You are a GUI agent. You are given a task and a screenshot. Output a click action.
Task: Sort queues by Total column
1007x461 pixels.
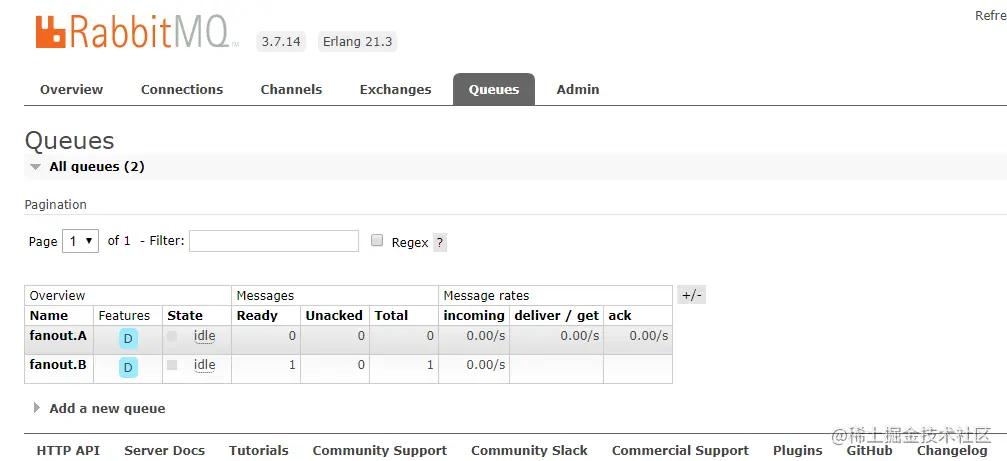click(391, 315)
